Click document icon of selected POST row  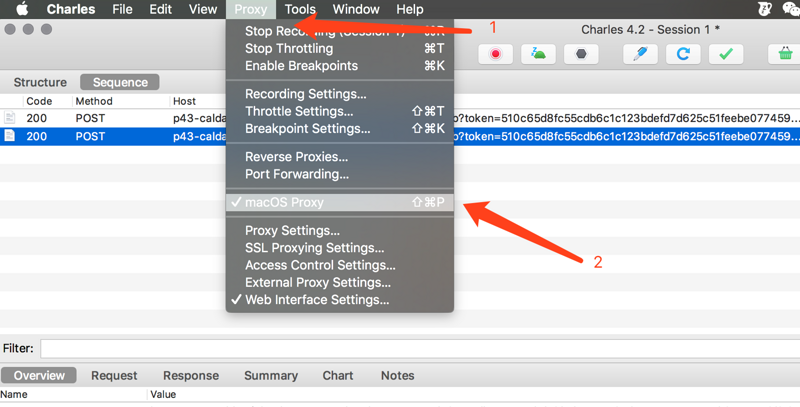[x=10, y=136]
